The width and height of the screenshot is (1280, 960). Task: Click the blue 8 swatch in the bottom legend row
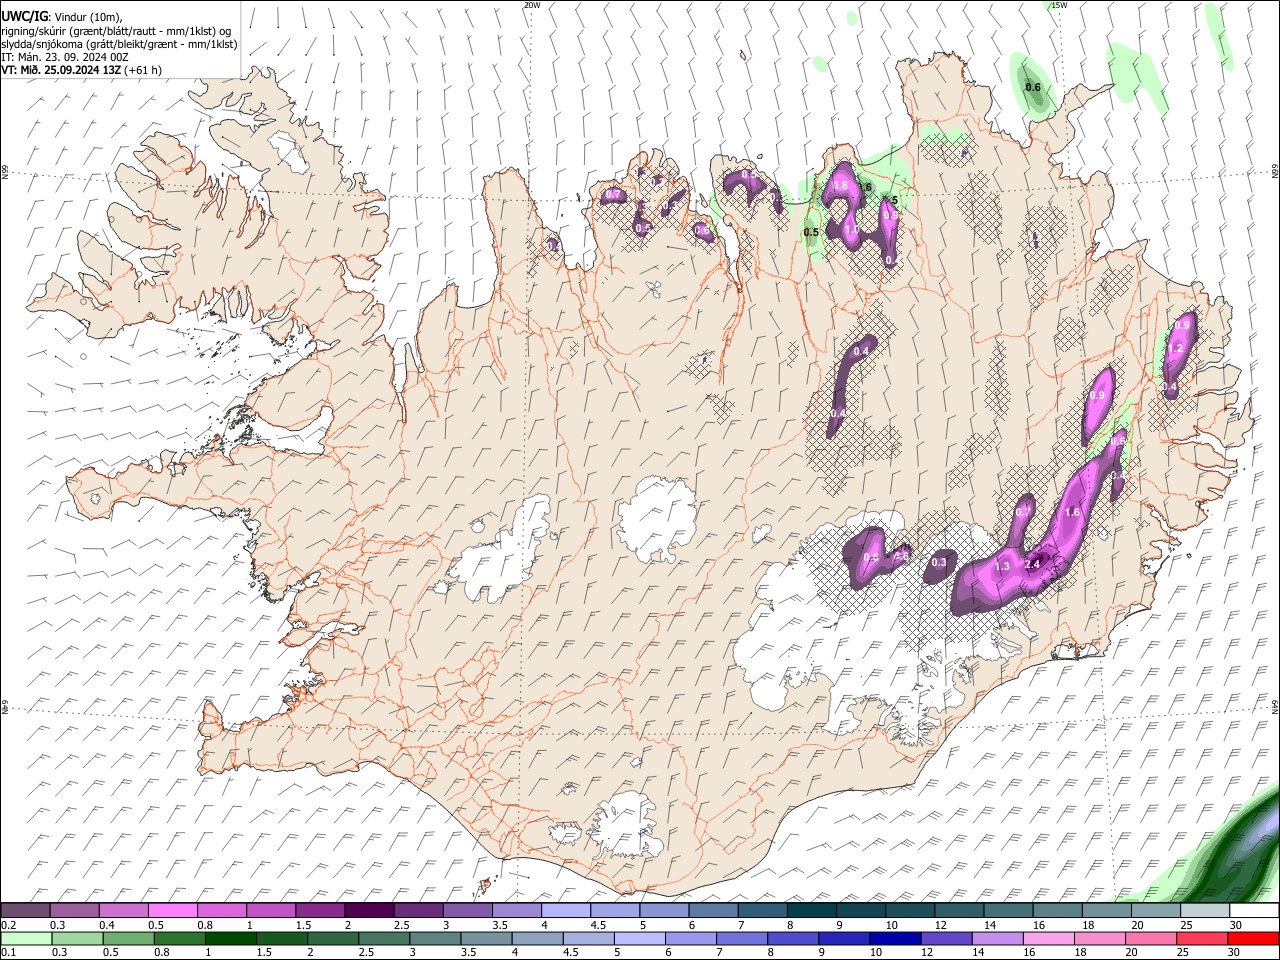coord(792,938)
